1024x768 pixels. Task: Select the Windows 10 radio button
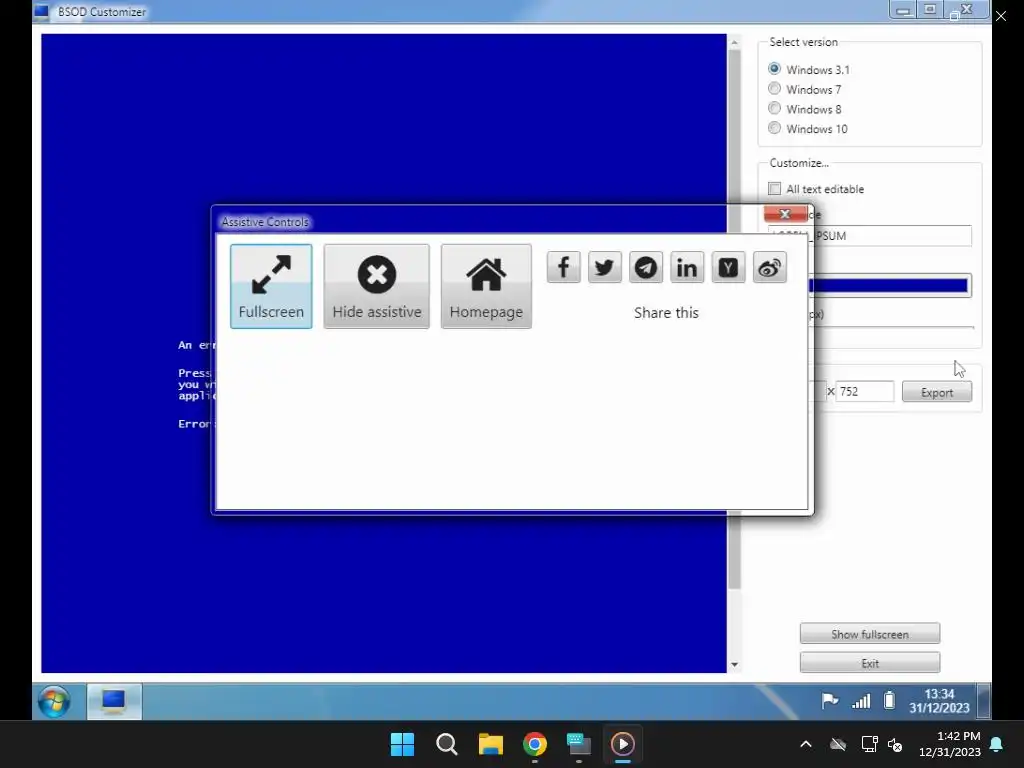tap(775, 128)
